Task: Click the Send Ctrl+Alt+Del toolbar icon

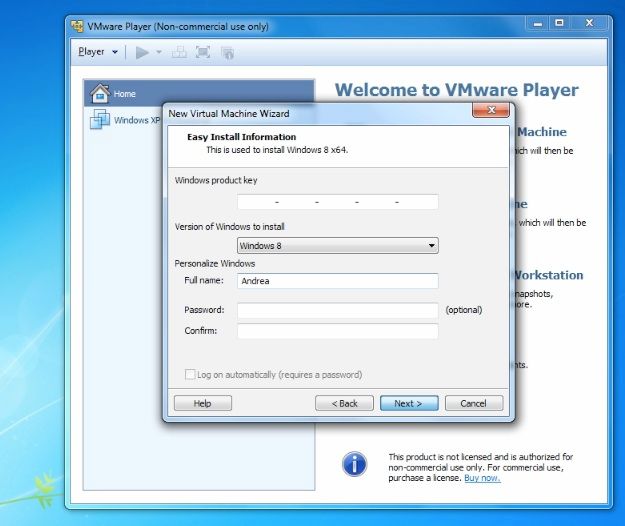Action: click(179, 52)
